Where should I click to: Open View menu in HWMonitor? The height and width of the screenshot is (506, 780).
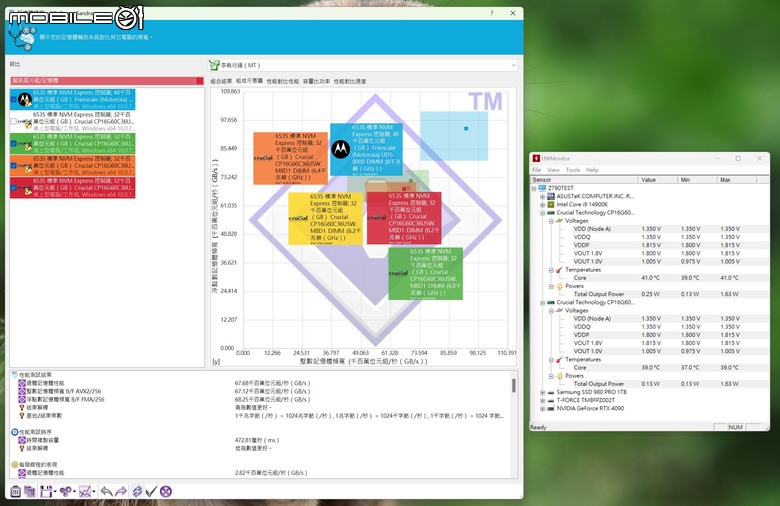click(x=553, y=170)
